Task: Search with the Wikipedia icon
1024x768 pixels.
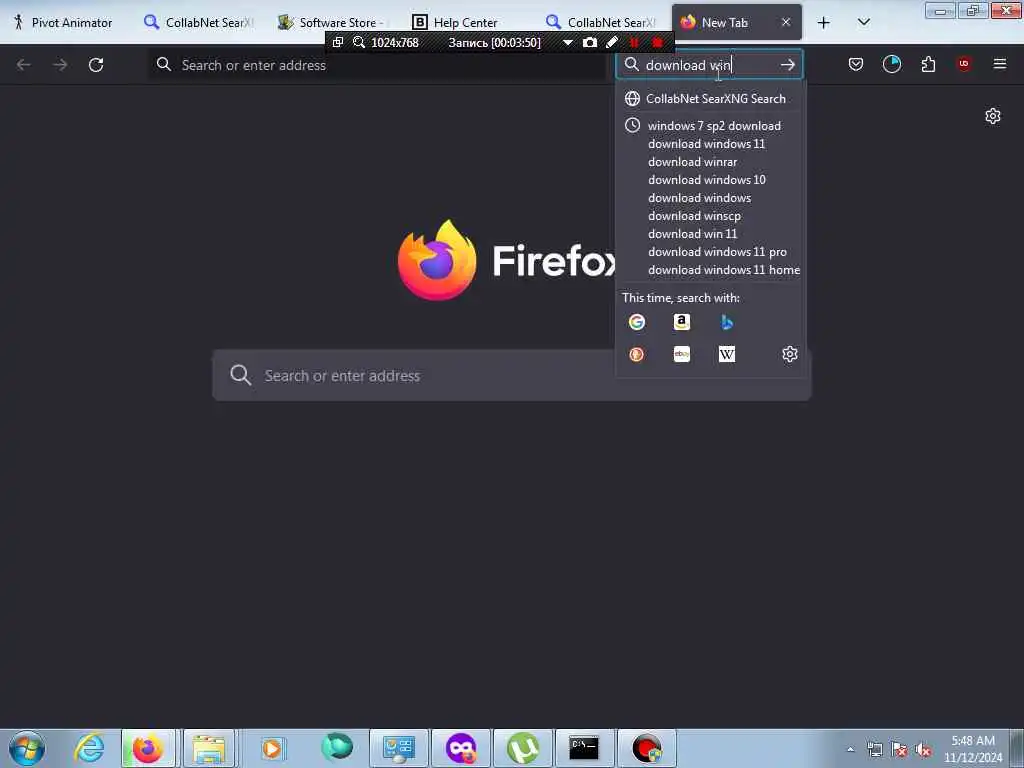Action: (727, 354)
